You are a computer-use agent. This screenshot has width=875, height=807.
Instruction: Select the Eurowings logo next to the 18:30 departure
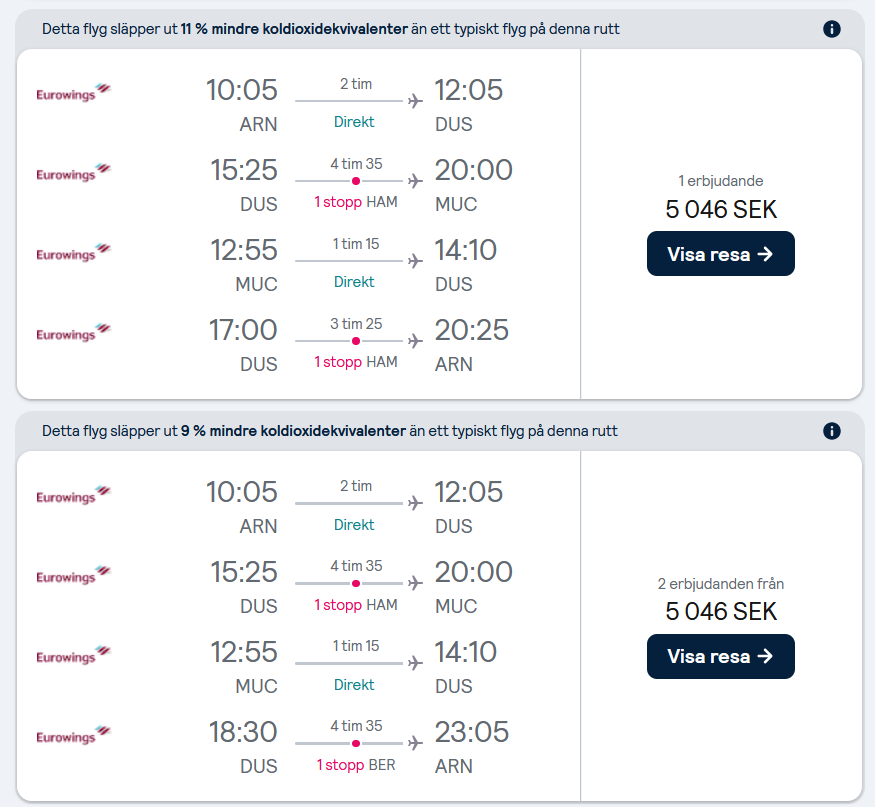coord(72,736)
